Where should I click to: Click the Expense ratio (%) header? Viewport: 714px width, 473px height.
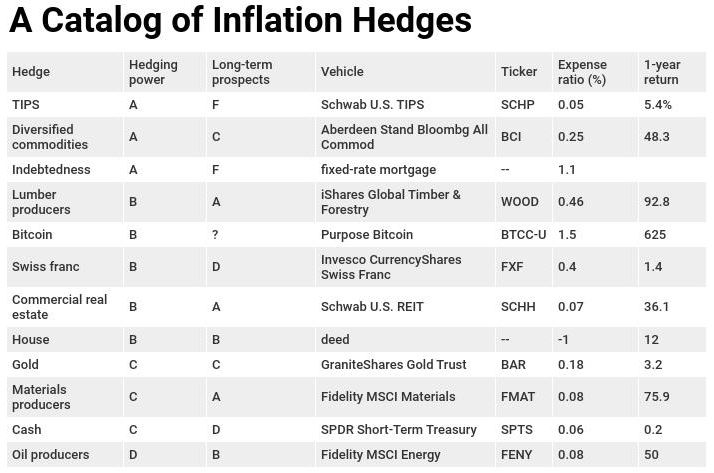[x=582, y=72]
